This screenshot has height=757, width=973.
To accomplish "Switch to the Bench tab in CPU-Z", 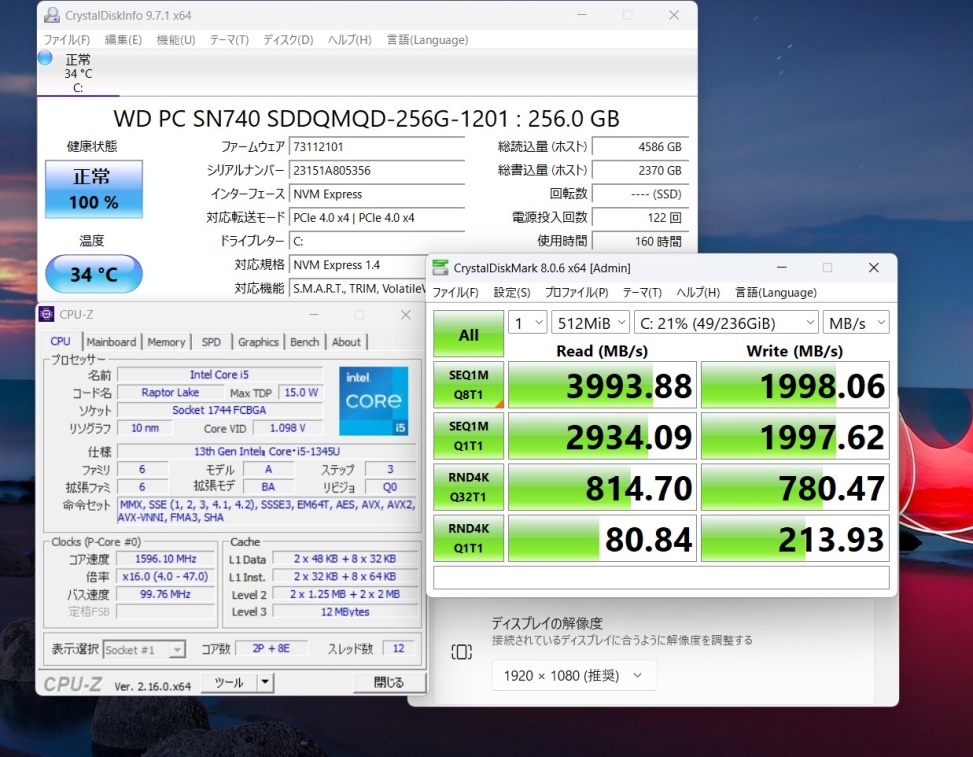I will click(x=304, y=342).
